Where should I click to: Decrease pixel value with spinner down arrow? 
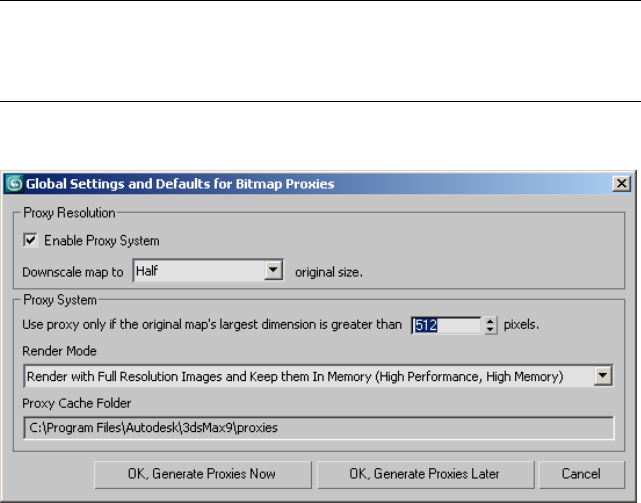tap(490, 329)
